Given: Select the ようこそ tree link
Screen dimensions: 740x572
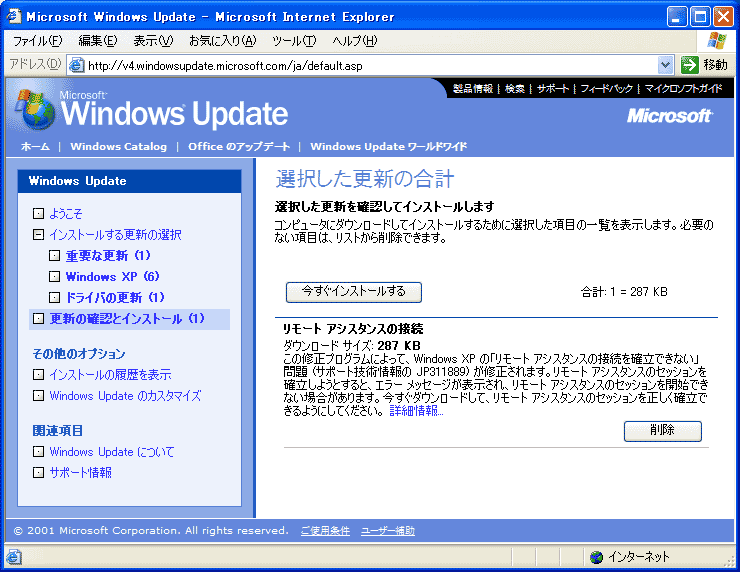Looking at the screenshot, I should [66, 214].
